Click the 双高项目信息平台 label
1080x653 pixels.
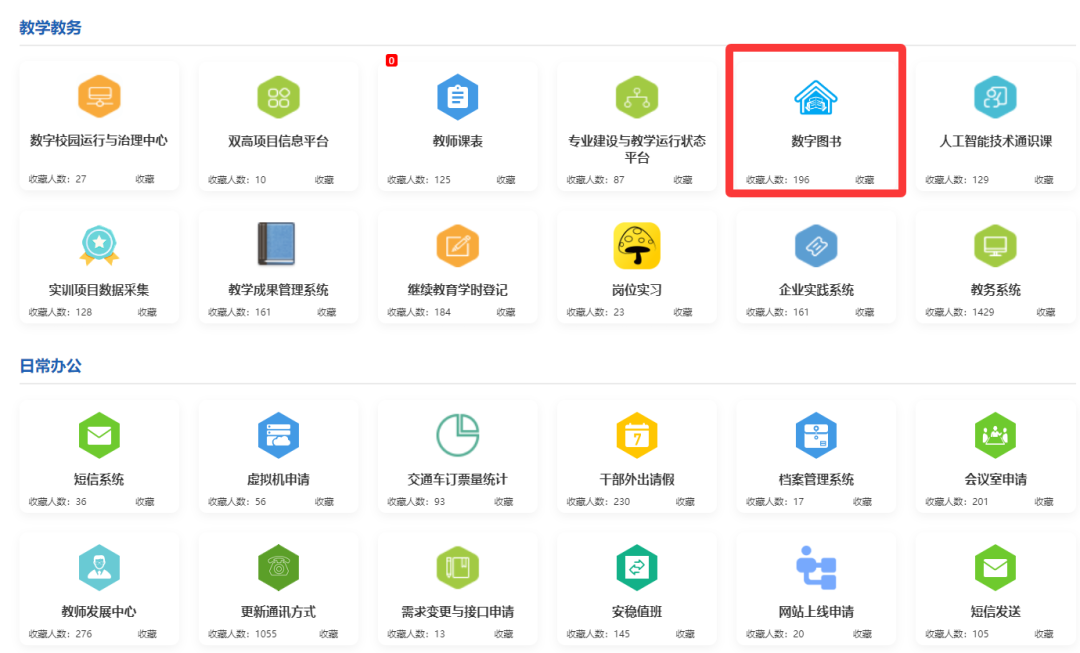(278, 141)
